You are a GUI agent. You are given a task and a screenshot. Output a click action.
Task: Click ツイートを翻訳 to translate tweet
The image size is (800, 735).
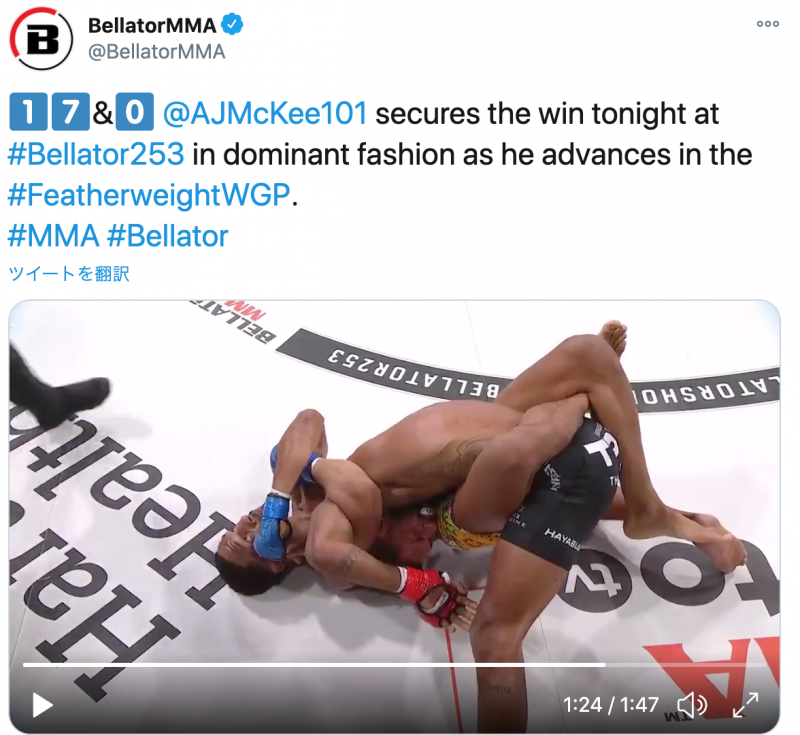tap(69, 274)
